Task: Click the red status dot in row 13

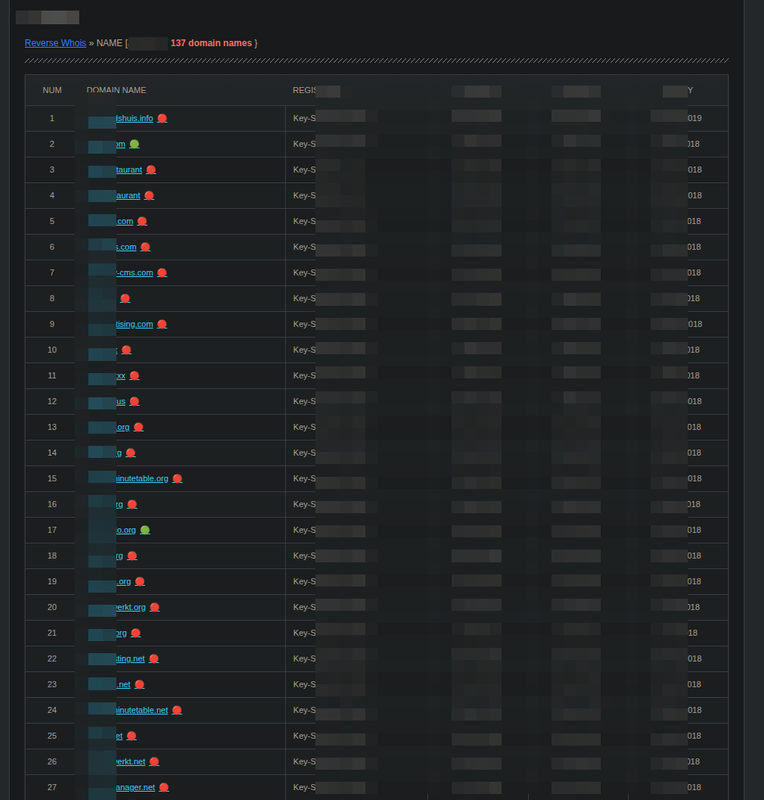Action: (138, 428)
